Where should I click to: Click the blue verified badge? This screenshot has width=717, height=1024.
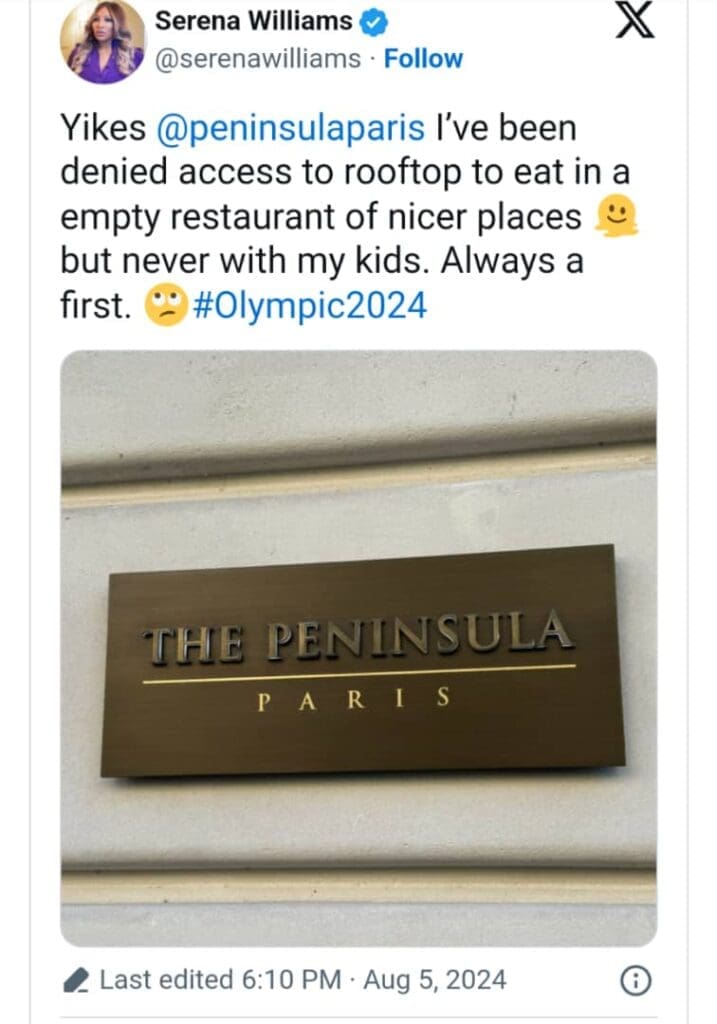click(375, 21)
